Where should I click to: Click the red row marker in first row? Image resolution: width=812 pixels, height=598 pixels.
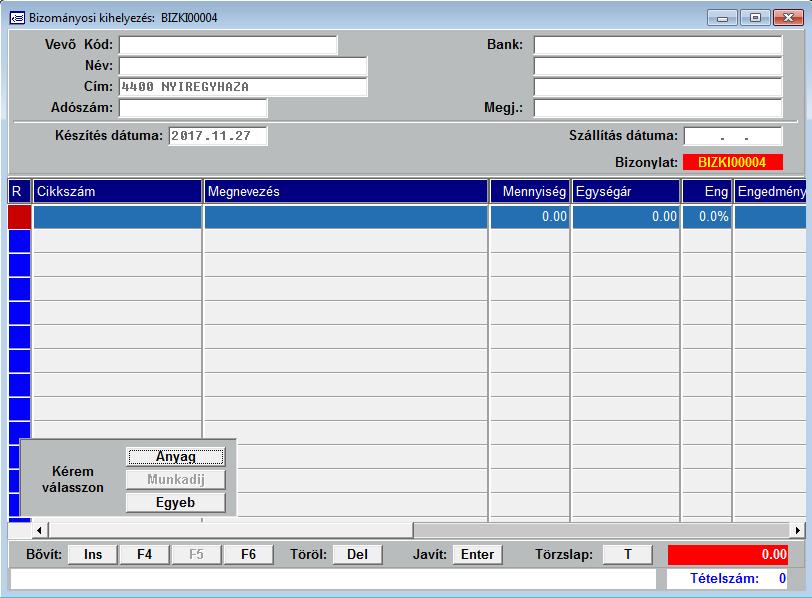pyautogui.click(x=19, y=217)
